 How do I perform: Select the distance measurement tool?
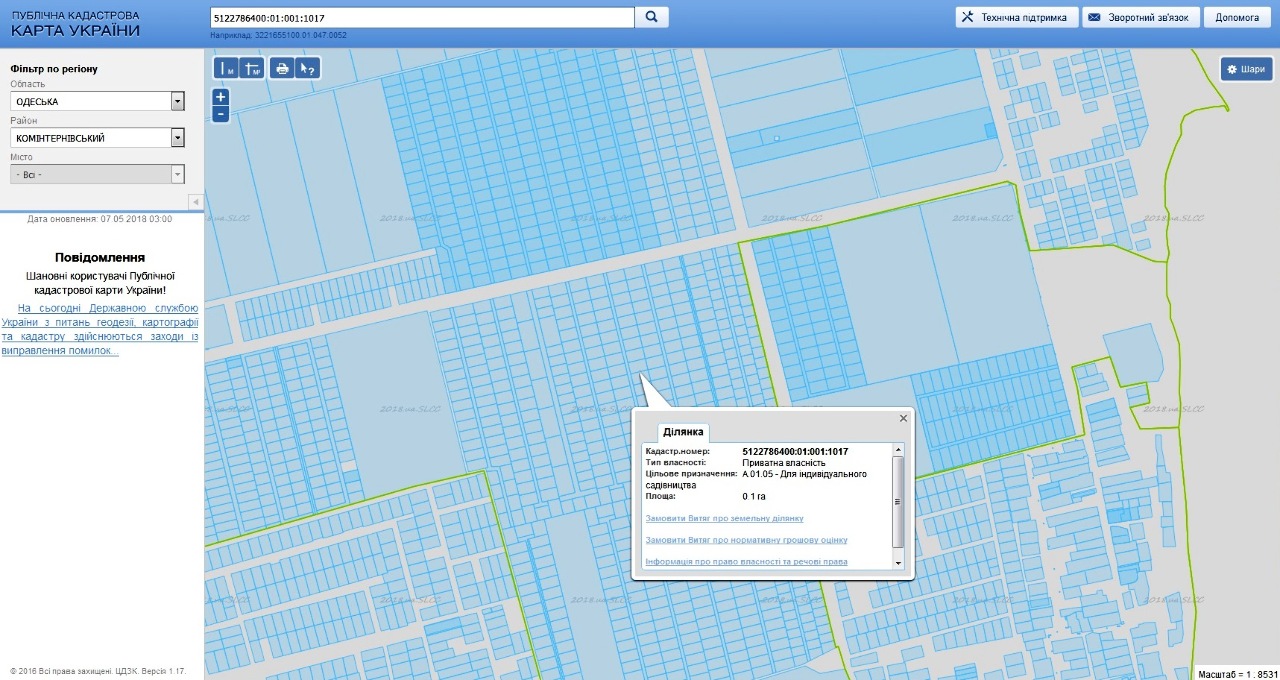tap(227, 69)
